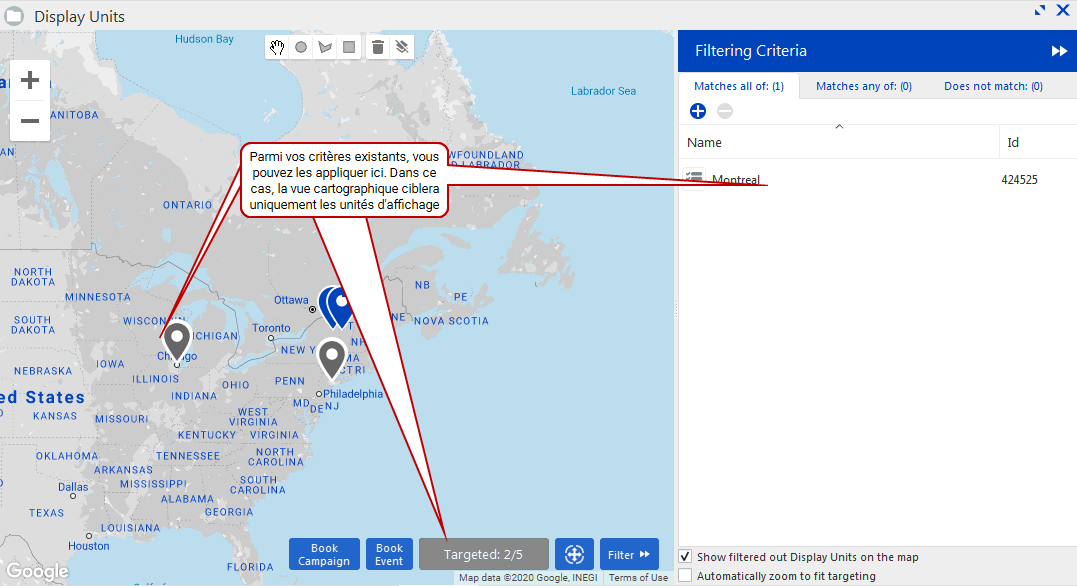Click the Book Campaign button
The image size is (1077, 586).
(324, 554)
